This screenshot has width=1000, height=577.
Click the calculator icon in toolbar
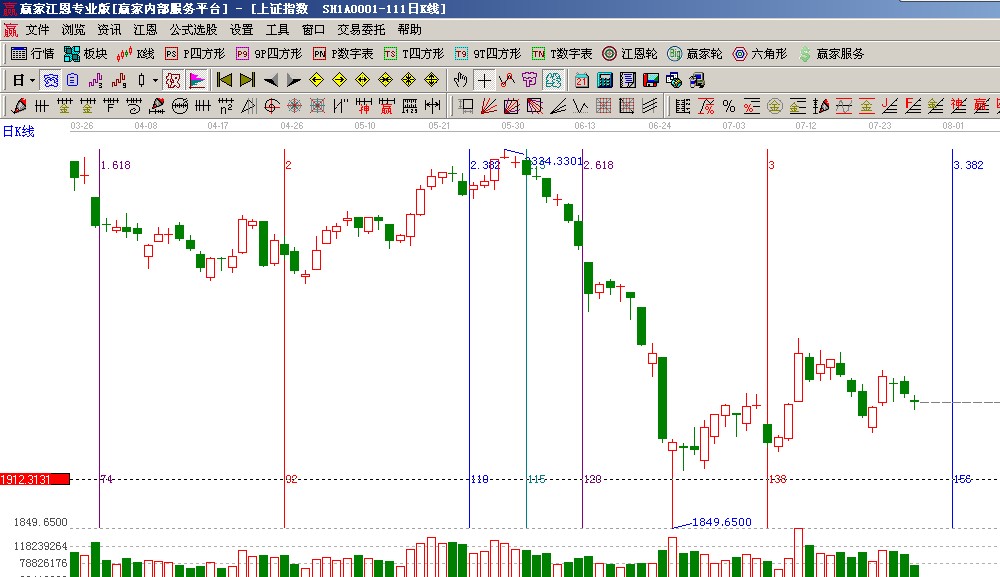[605, 80]
